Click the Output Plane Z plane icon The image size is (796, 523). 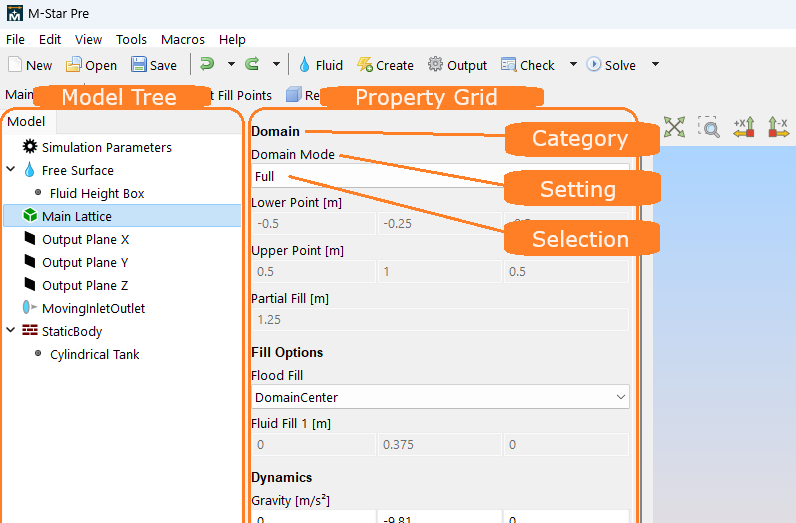coord(30,284)
